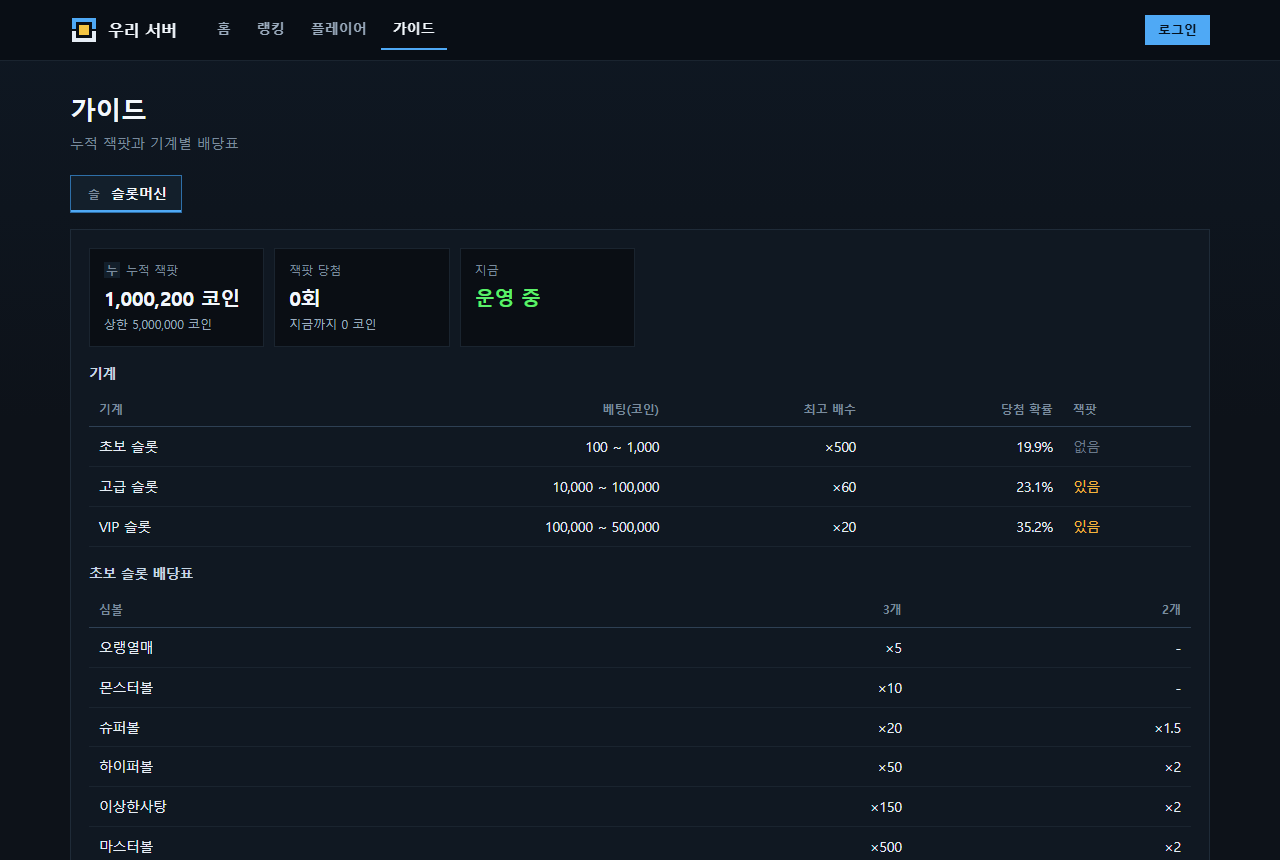Click the VIP 슬롯 row name
Screen dimensions: 1280x860
tap(125, 527)
